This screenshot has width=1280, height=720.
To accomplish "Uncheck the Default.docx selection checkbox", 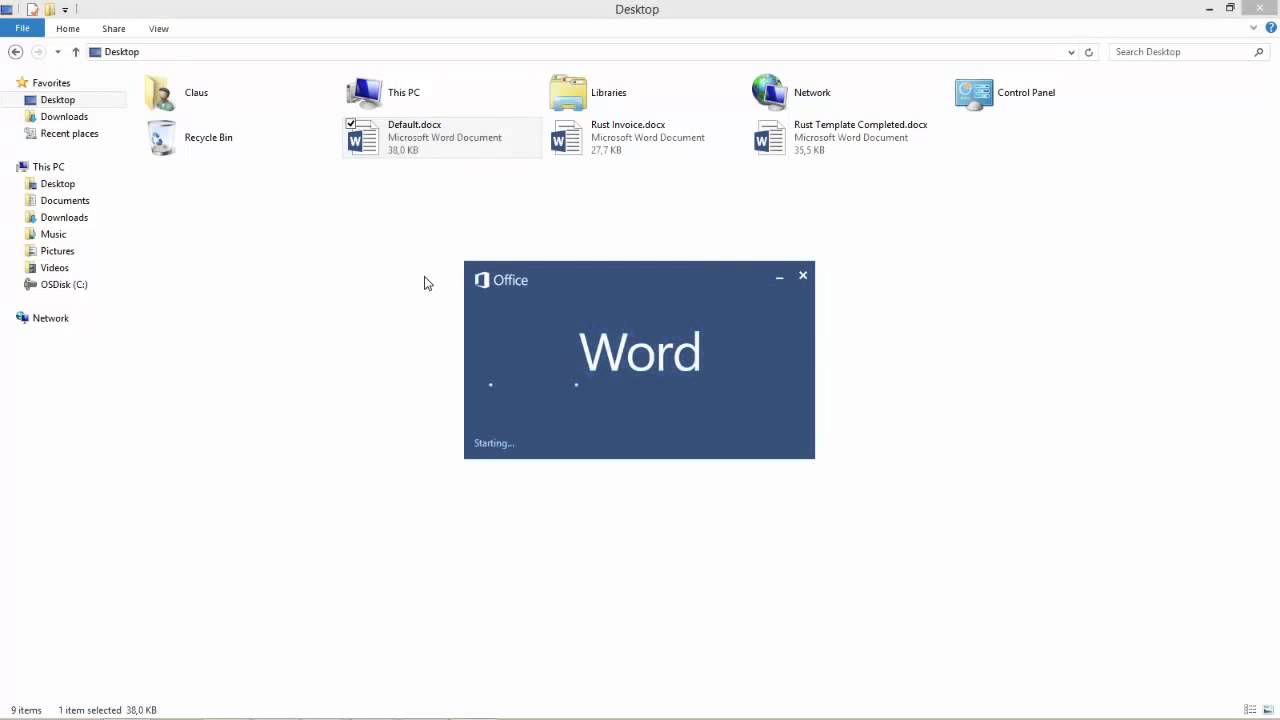I will pyautogui.click(x=351, y=124).
